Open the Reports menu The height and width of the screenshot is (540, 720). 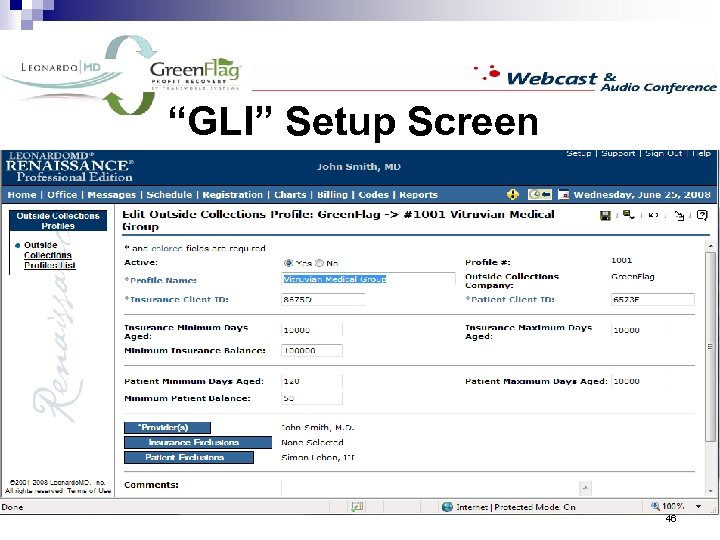(418, 195)
